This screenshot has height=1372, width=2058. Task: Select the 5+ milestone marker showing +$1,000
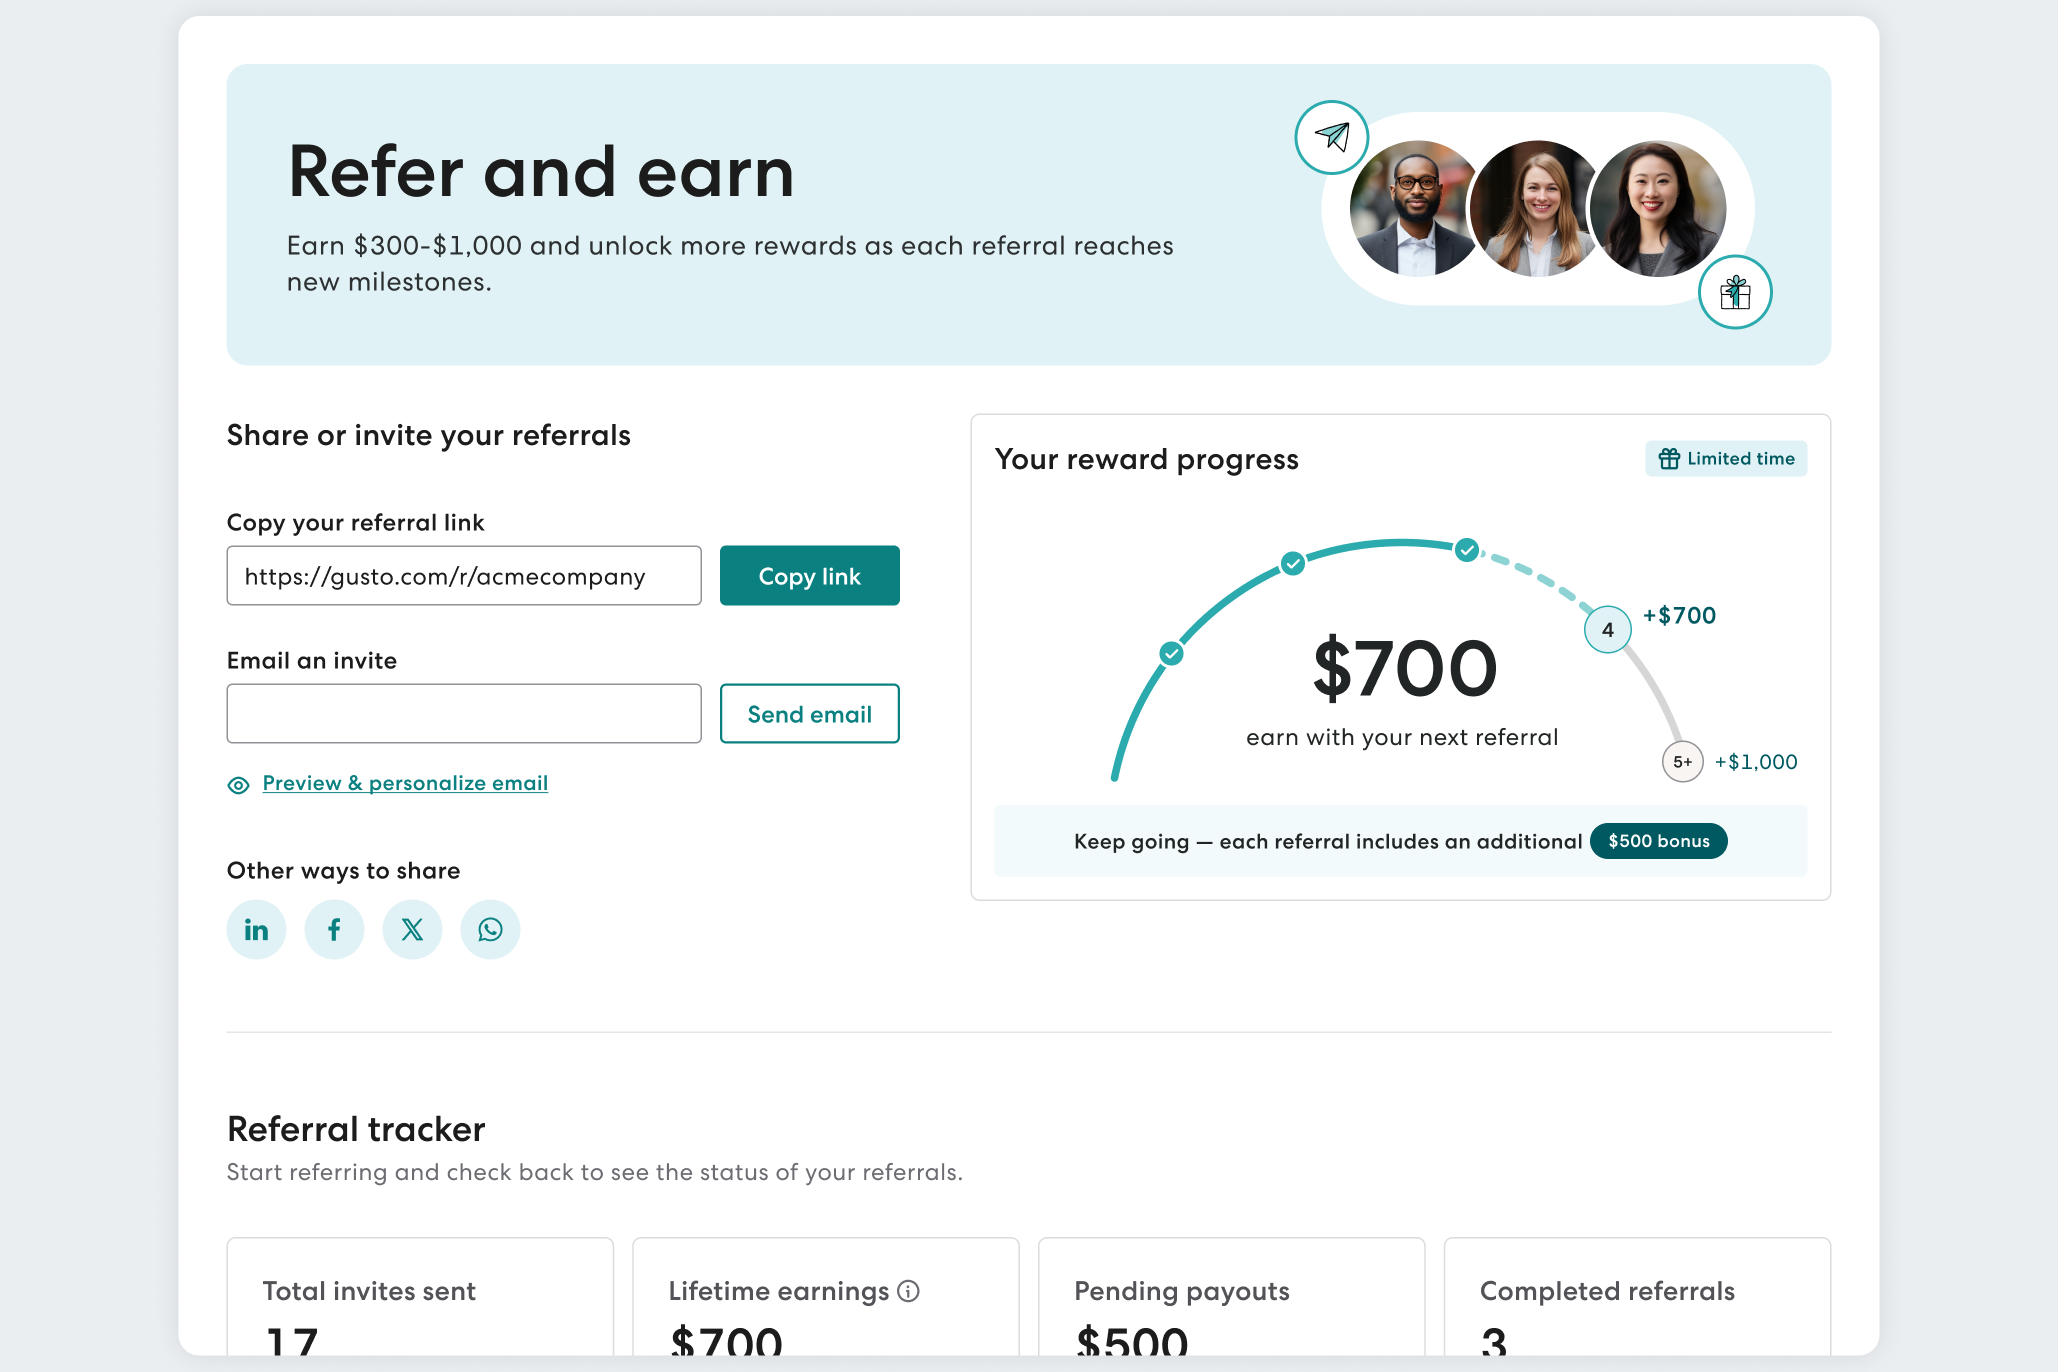pyautogui.click(x=1681, y=762)
